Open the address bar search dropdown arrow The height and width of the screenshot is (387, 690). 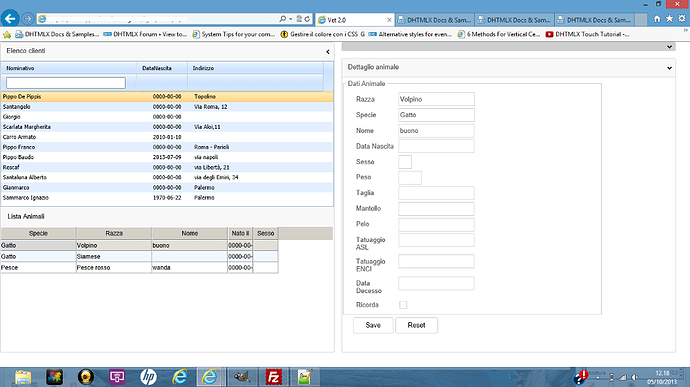pos(290,19)
